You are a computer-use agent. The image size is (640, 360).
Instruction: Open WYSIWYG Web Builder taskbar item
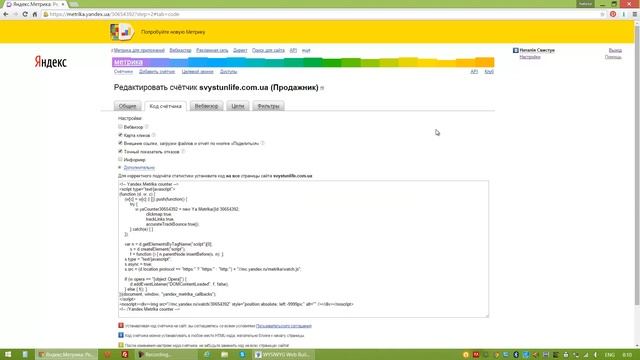click(x=284, y=354)
